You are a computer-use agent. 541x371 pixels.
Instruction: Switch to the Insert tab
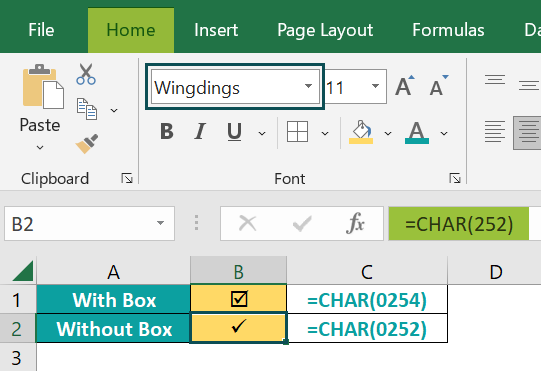[216, 30]
